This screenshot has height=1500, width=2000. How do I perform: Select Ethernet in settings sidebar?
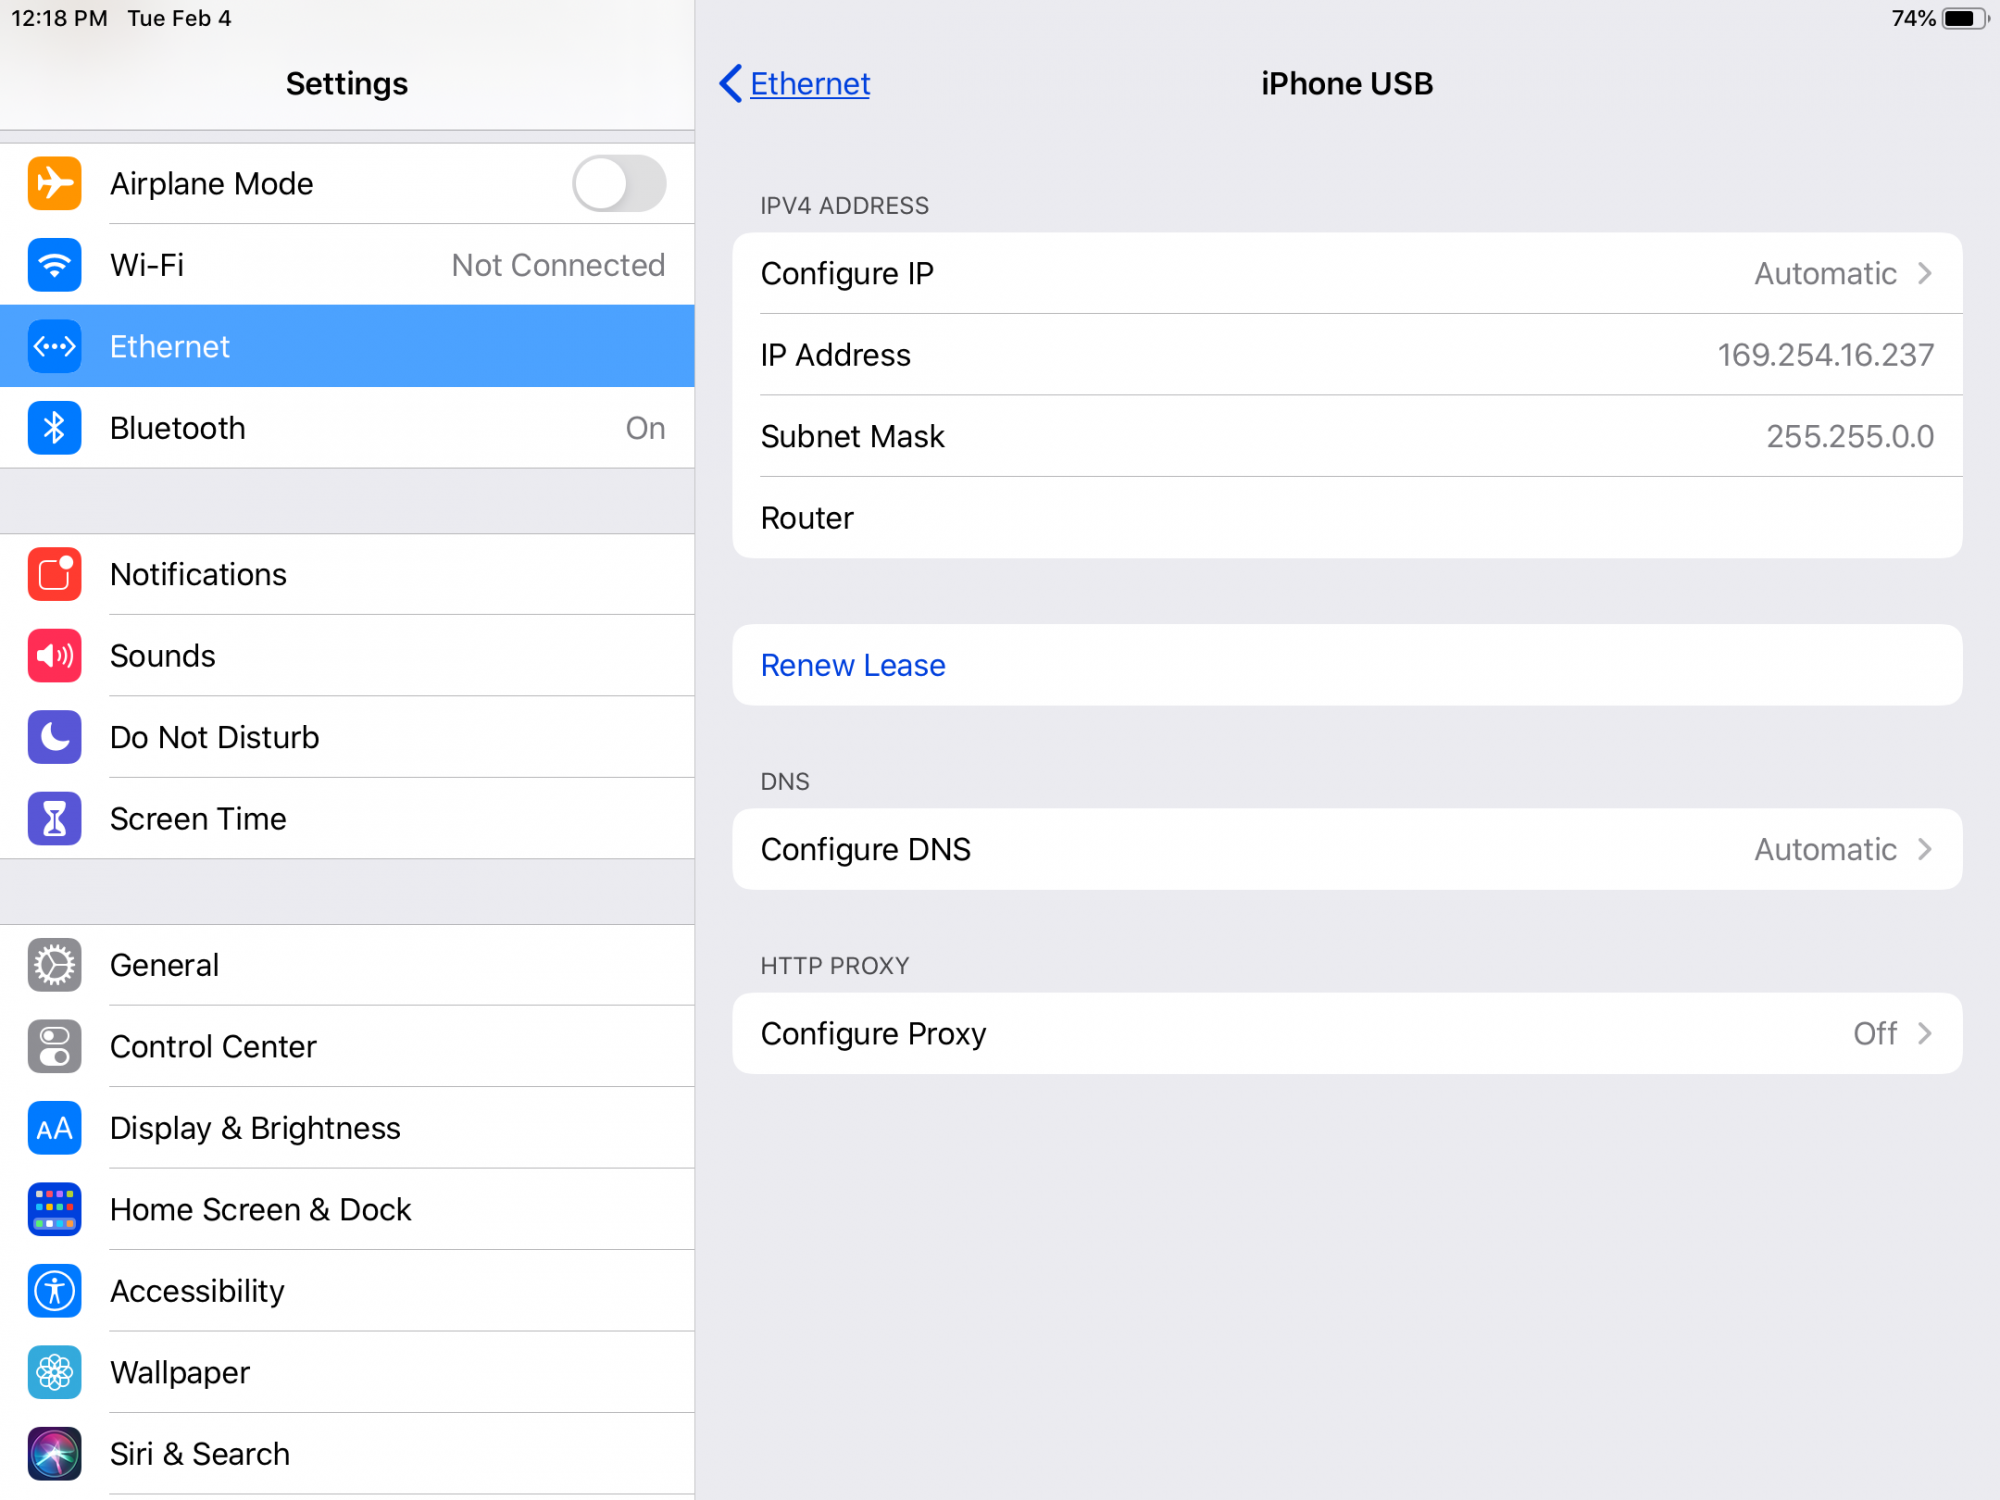click(x=346, y=346)
